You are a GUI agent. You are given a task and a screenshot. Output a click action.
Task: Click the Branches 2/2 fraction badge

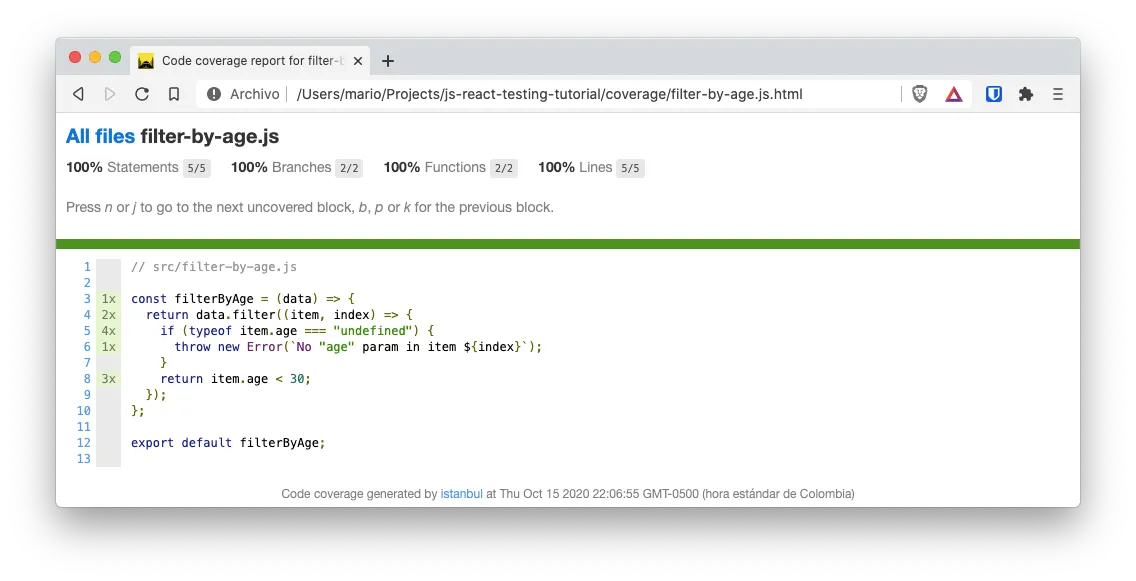[349, 168]
